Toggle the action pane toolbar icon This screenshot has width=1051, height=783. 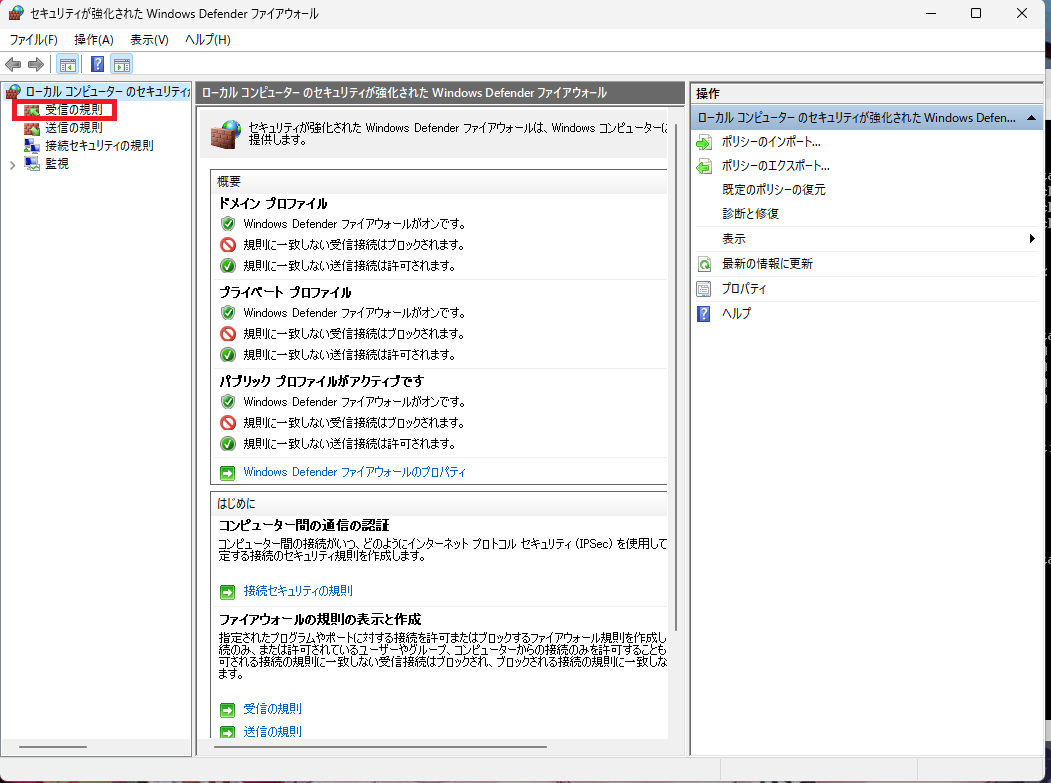(122, 64)
